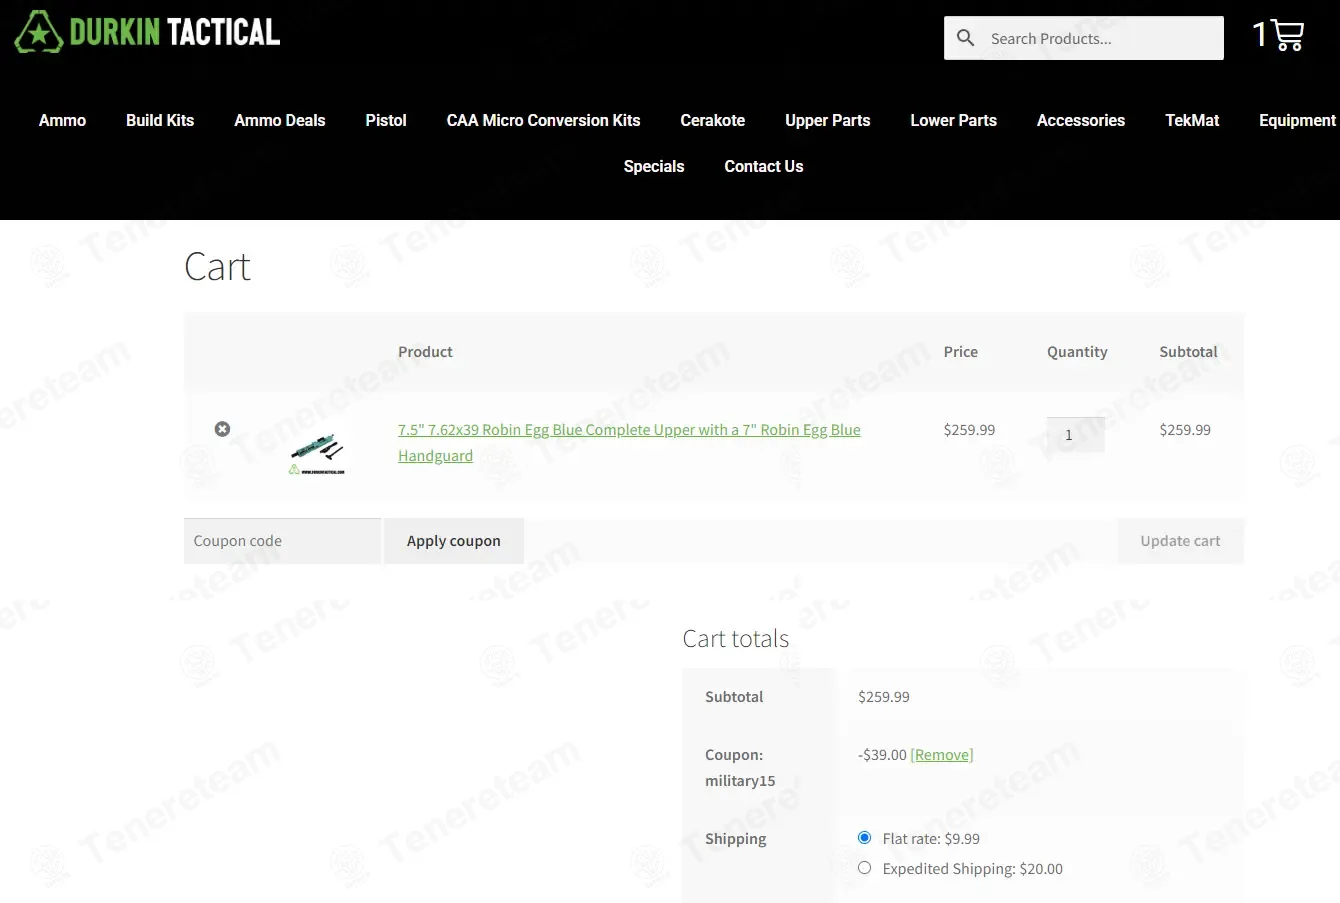The width and height of the screenshot is (1340, 903).
Task: Click the quantity stepper field
Action: [1075, 435]
